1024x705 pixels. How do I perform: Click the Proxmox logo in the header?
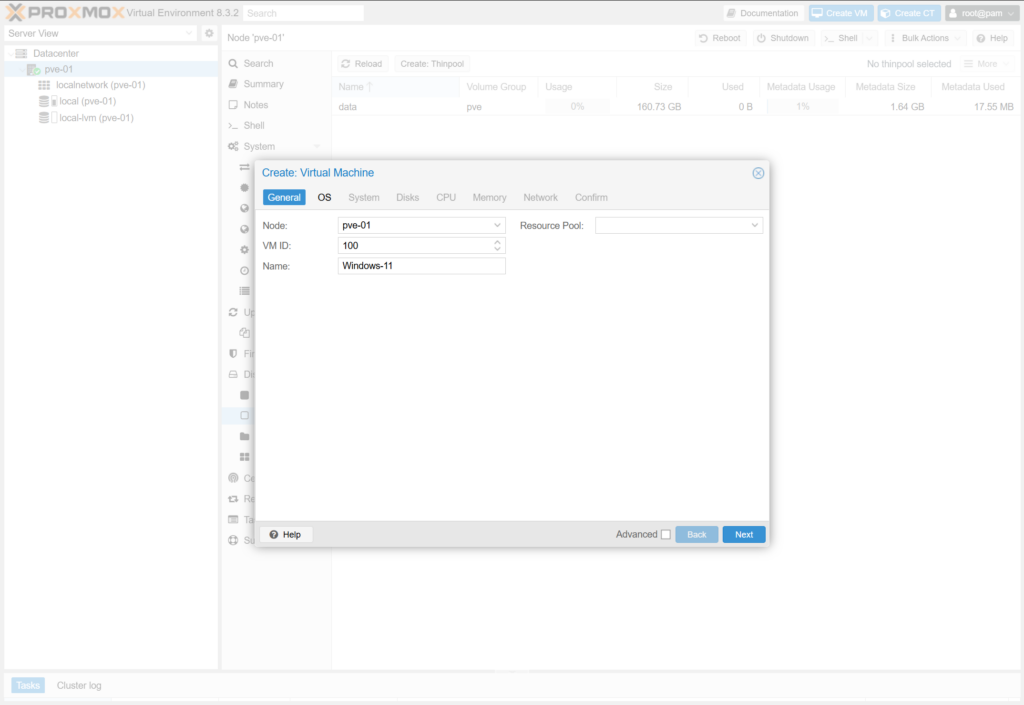point(64,13)
